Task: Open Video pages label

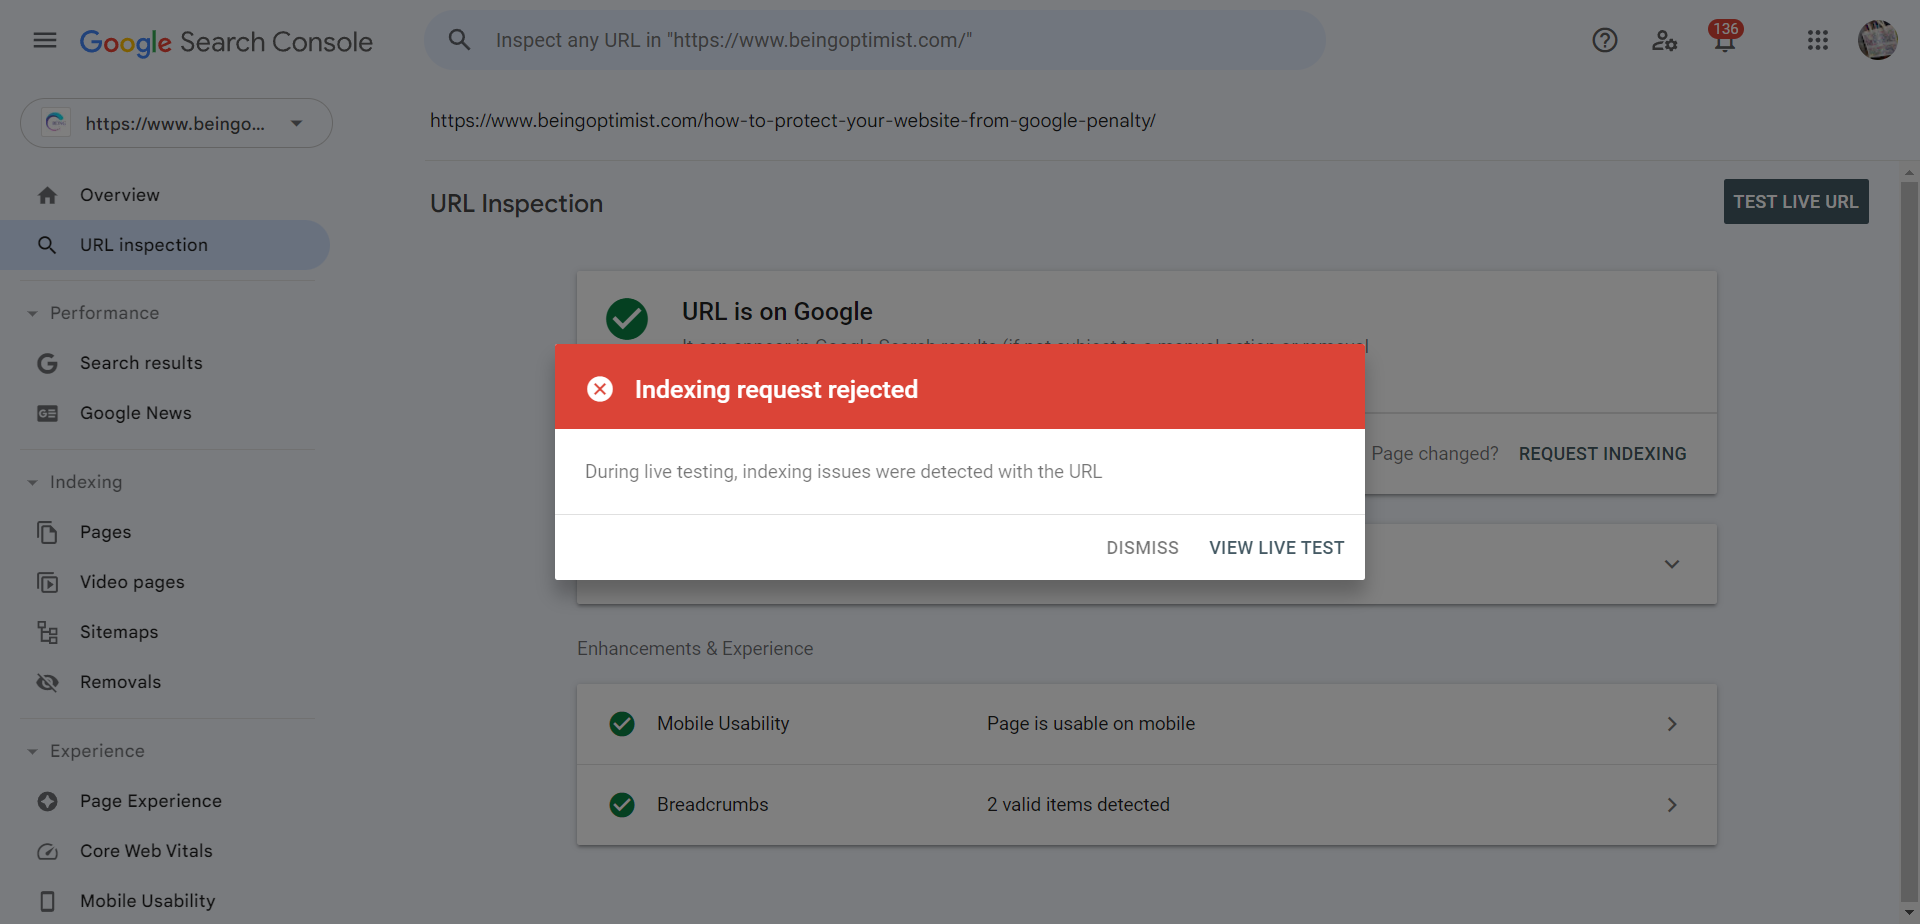Action: pyautogui.click(x=132, y=582)
